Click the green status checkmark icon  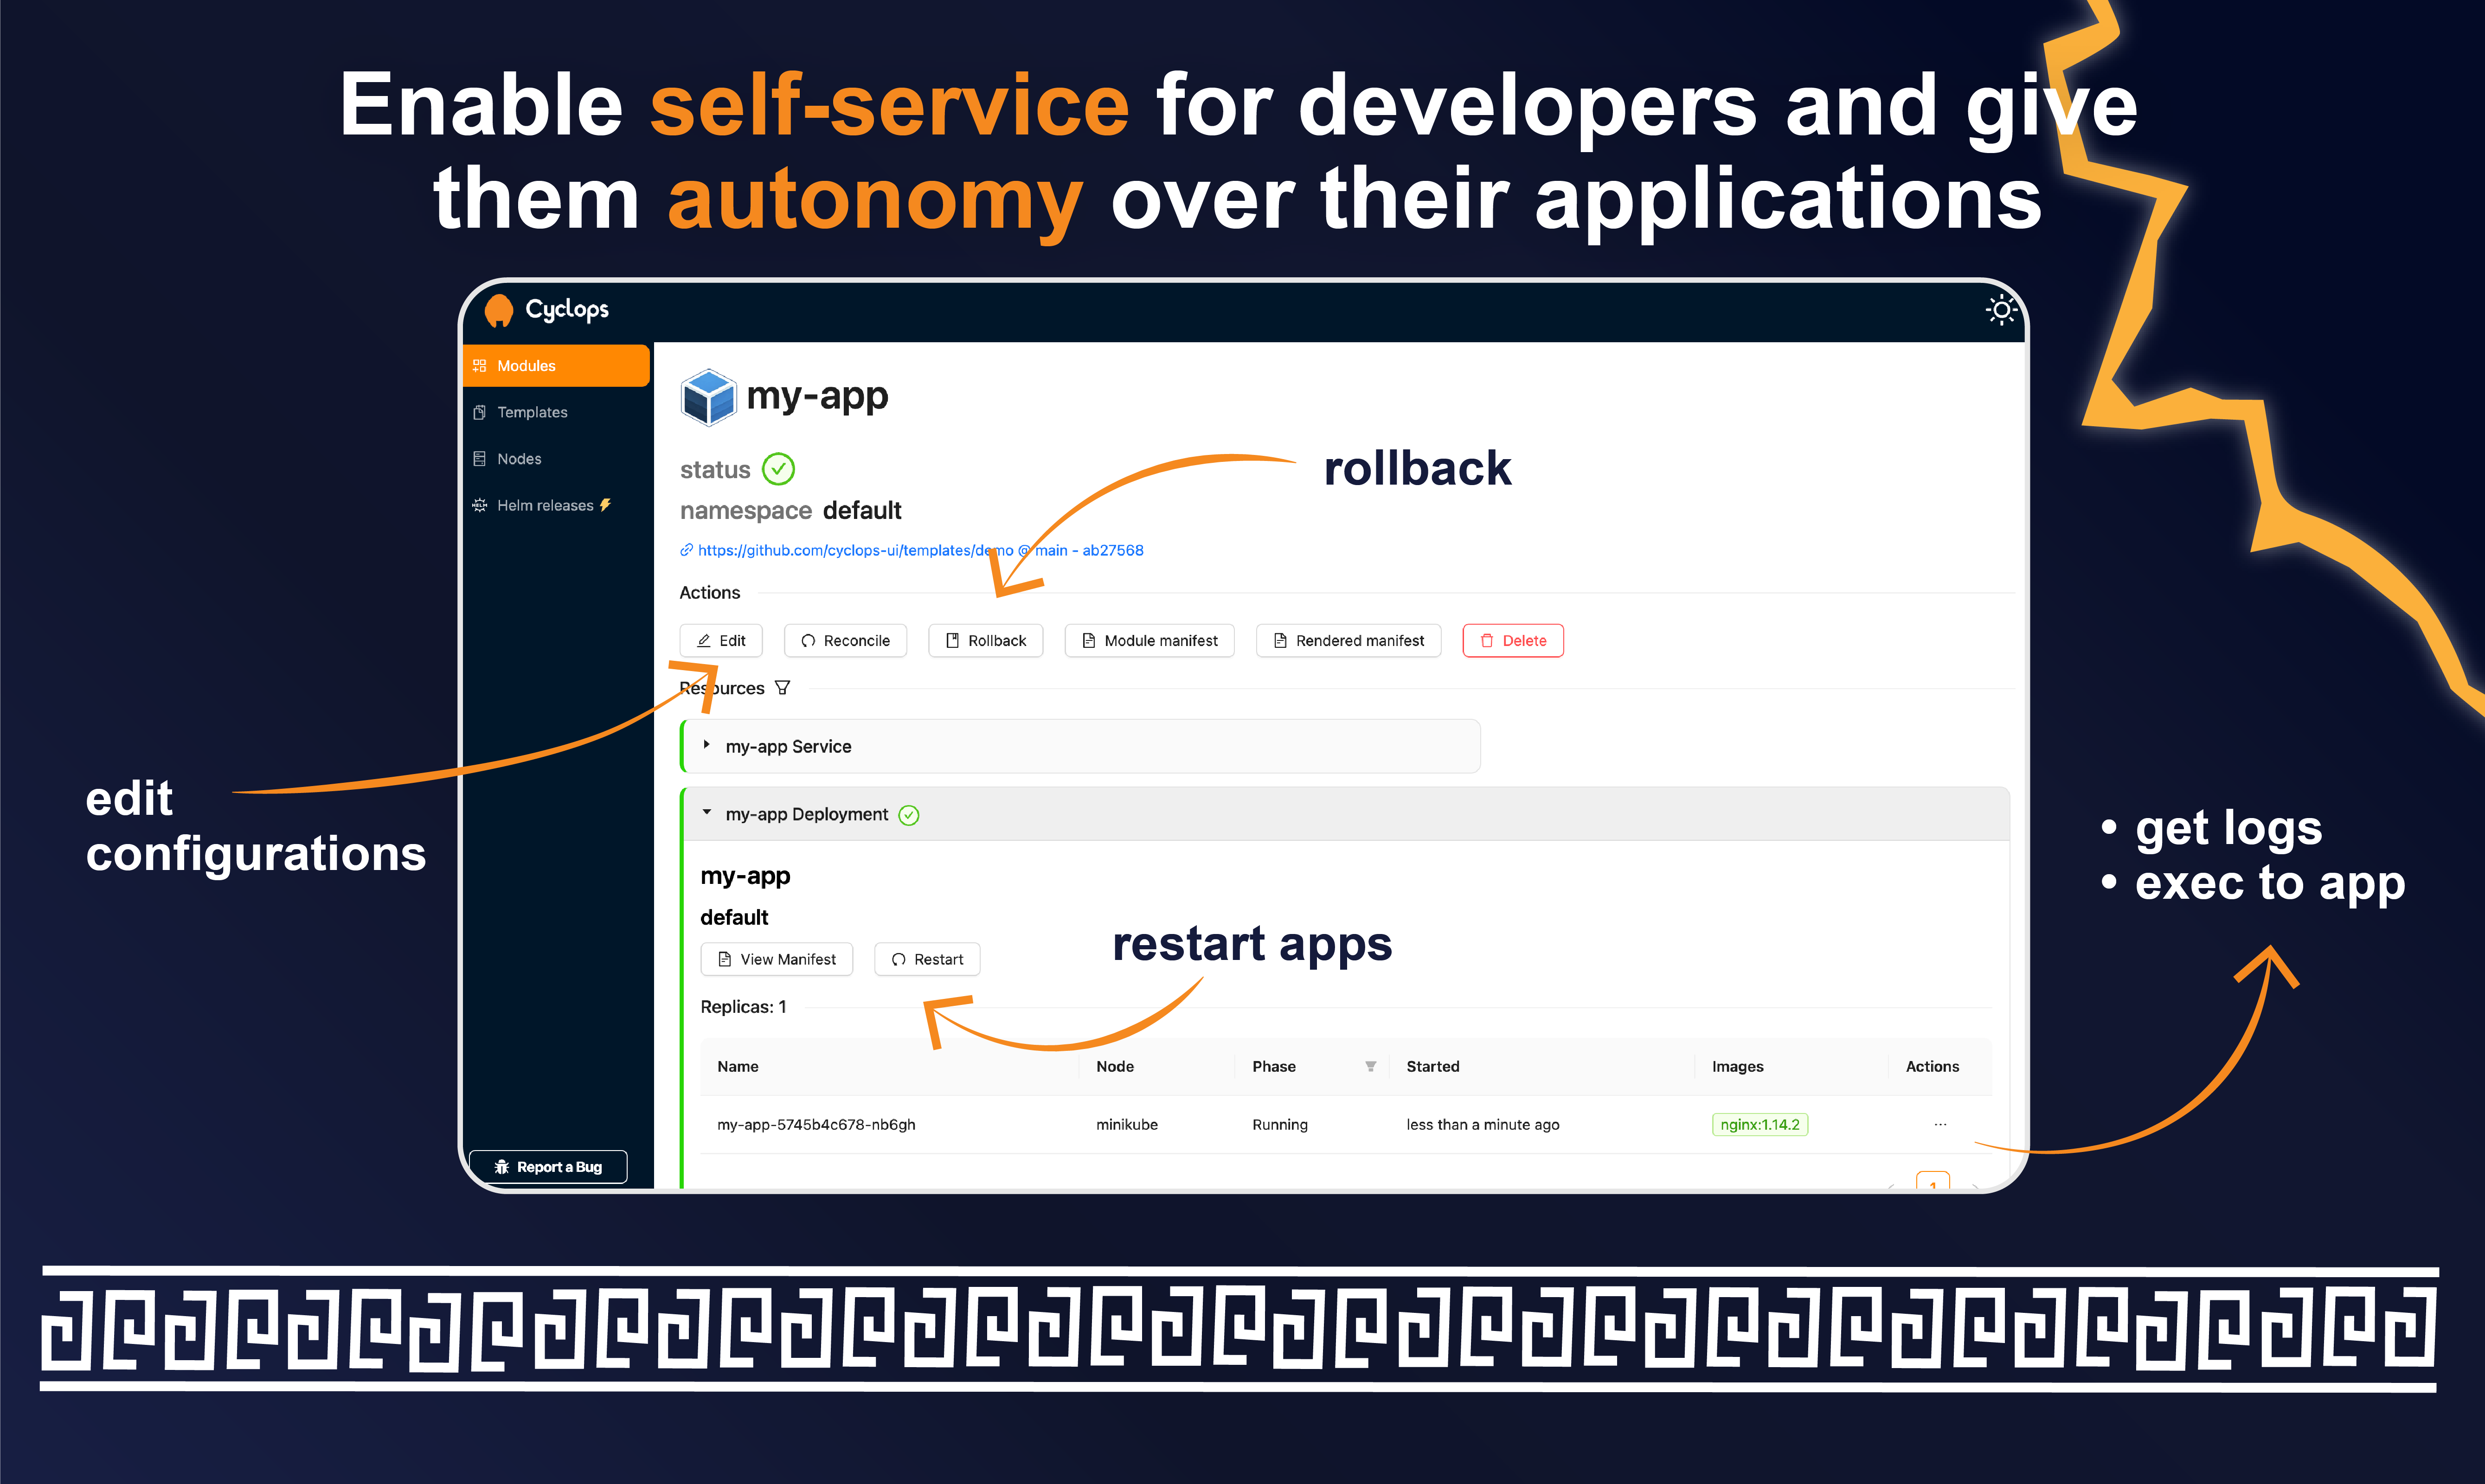click(x=778, y=469)
